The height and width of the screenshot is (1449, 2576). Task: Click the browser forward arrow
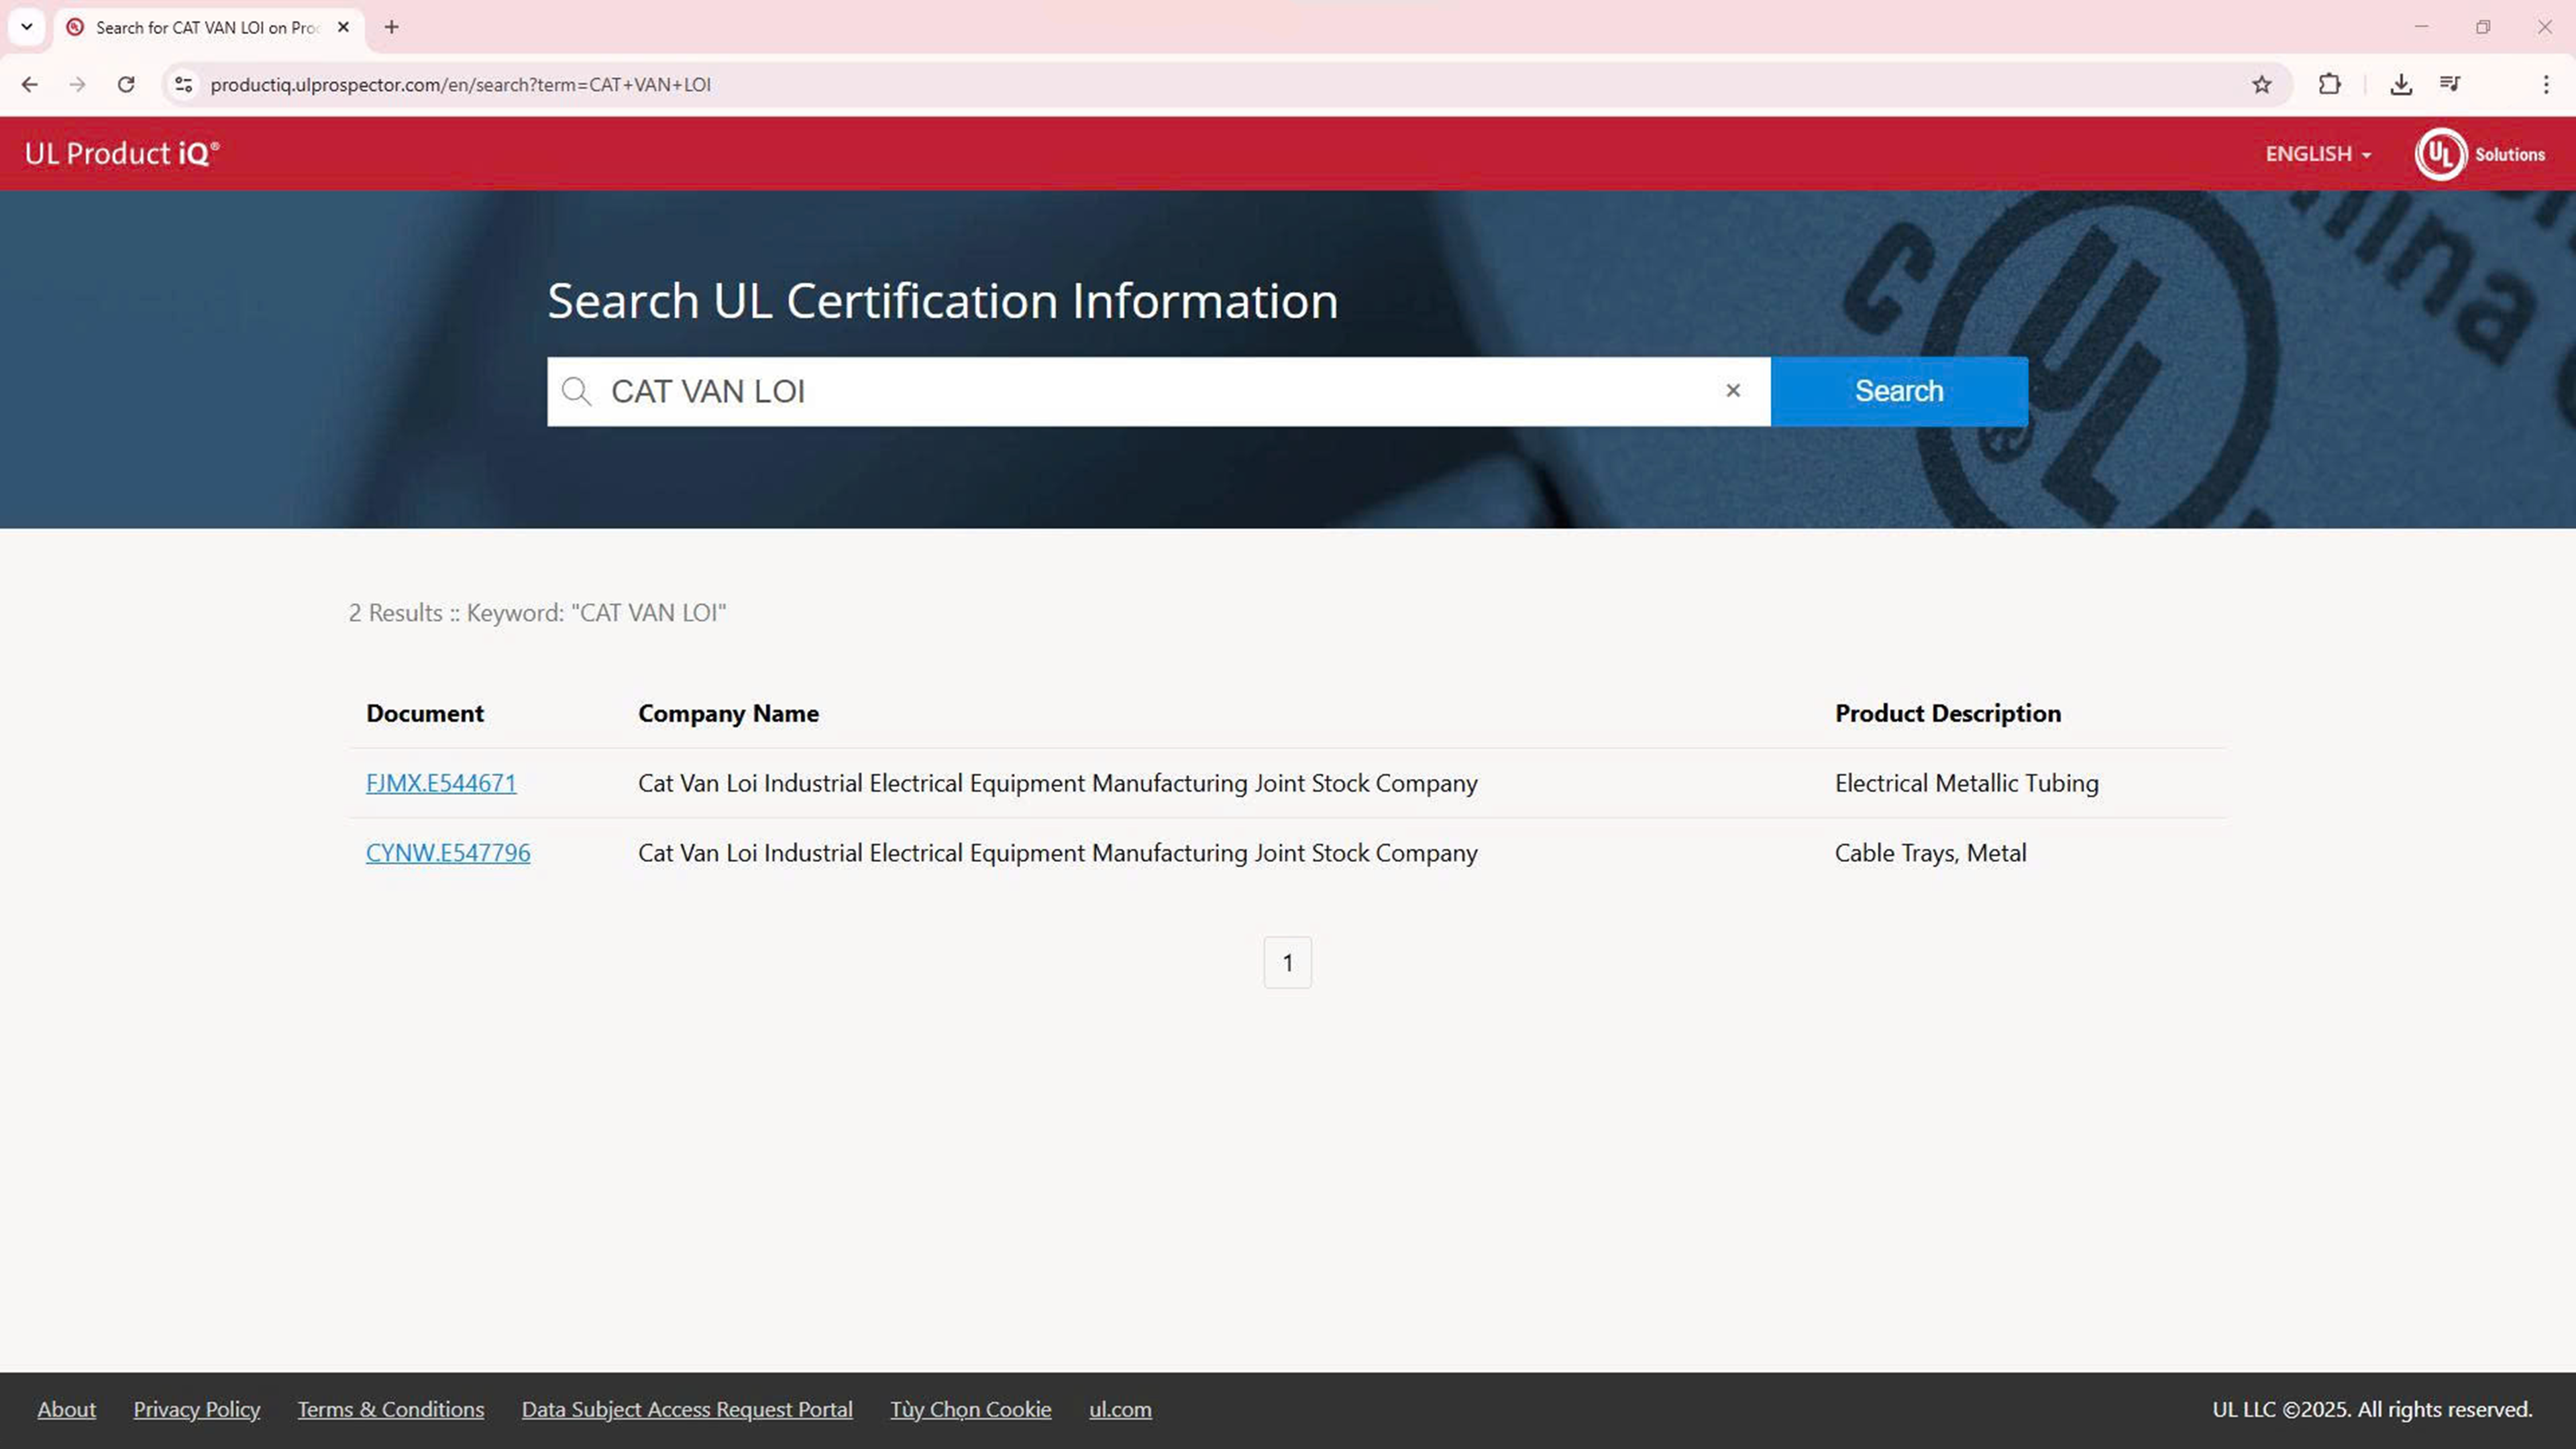[77, 85]
